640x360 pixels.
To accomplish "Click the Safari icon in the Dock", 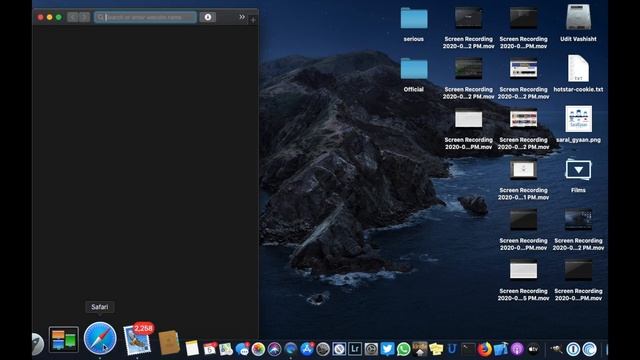I will pyautogui.click(x=100, y=338).
